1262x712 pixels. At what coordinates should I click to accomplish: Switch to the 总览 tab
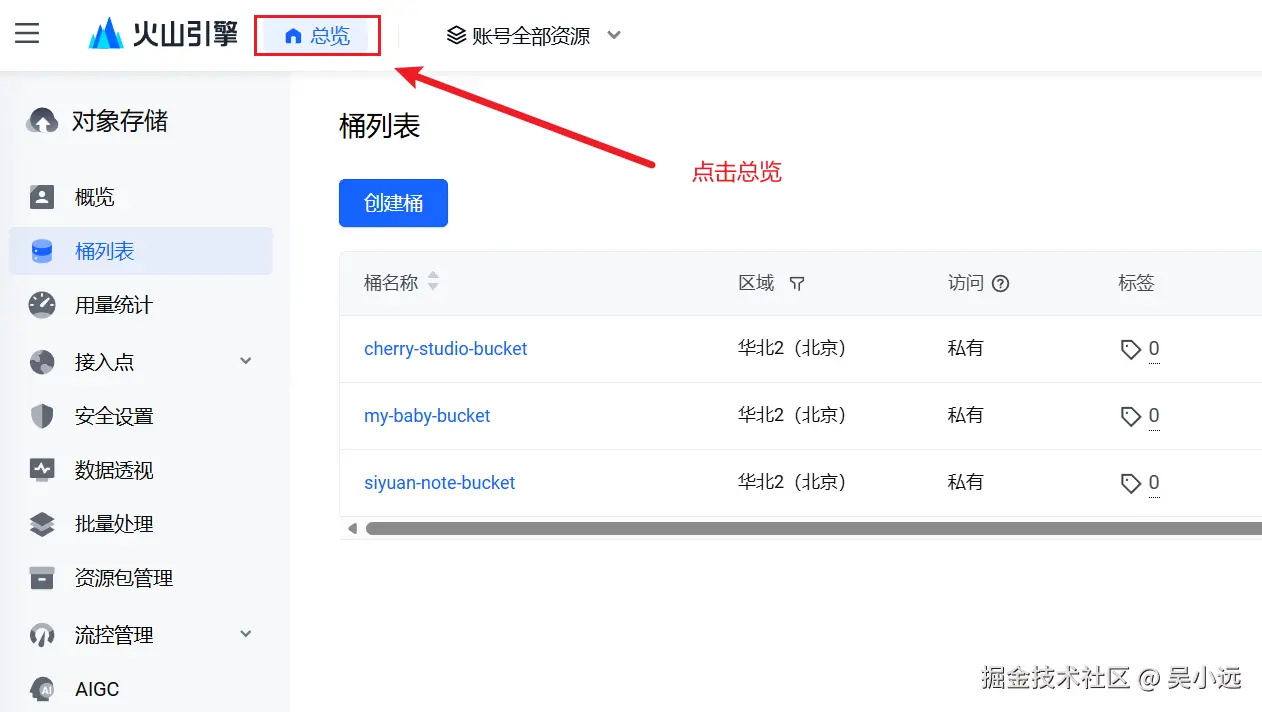317,35
